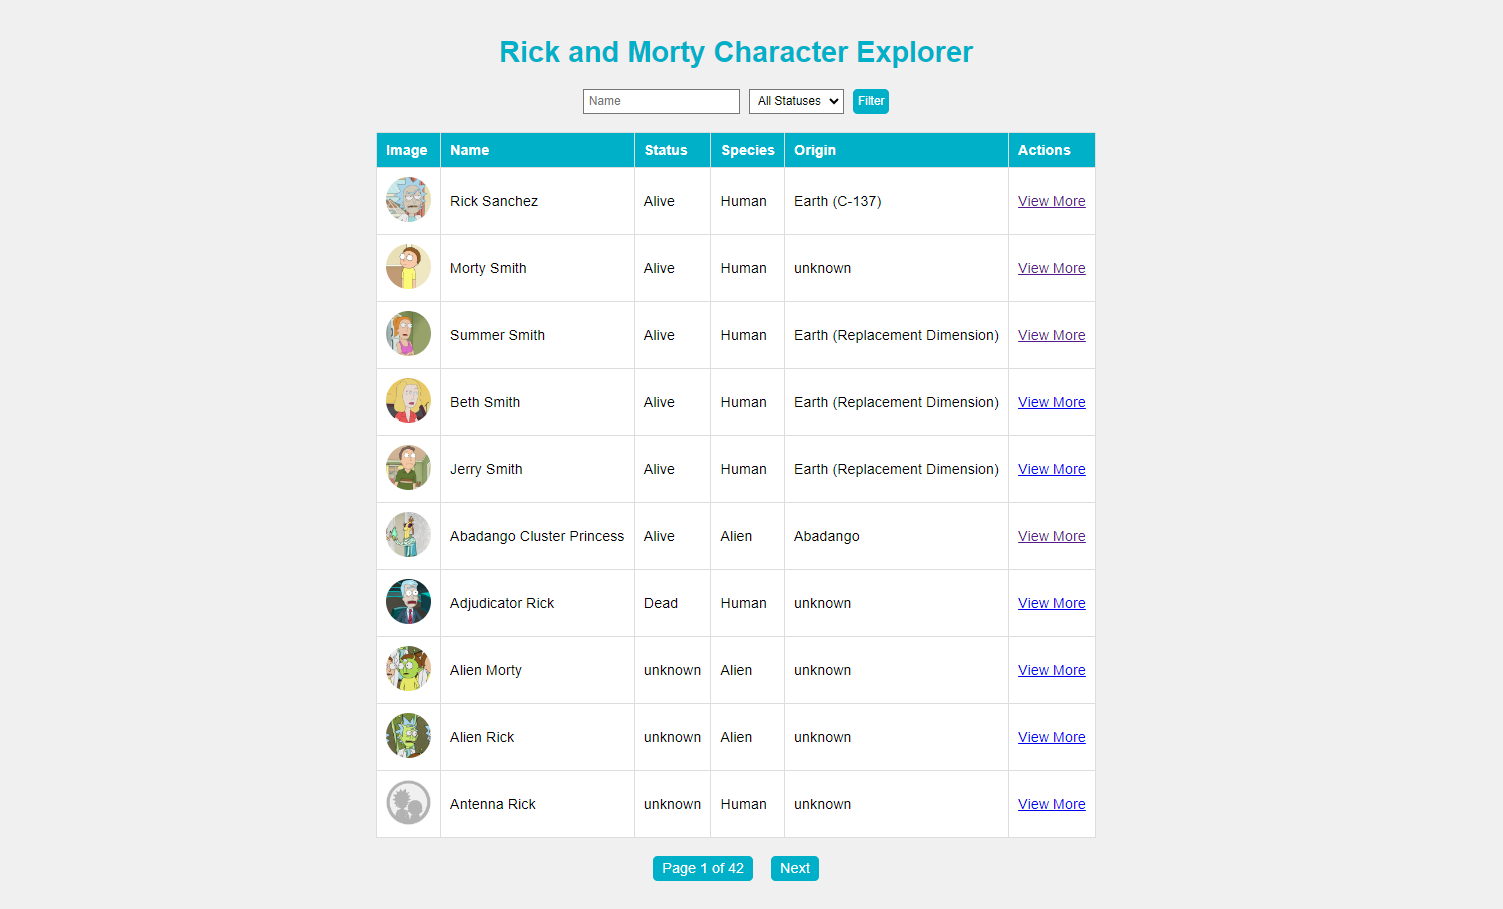The width and height of the screenshot is (1503, 909).
Task: Open View More for Rick Sanchez
Action: pyautogui.click(x=1051, y=200)
